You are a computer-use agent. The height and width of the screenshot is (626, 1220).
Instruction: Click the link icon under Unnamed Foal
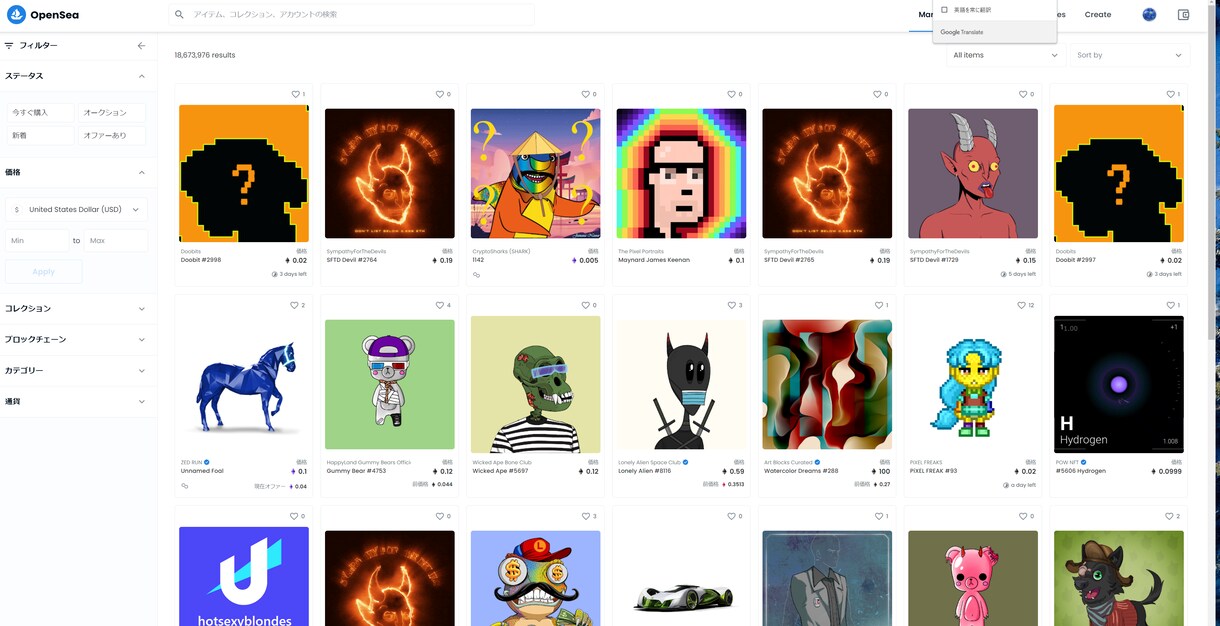185,486
